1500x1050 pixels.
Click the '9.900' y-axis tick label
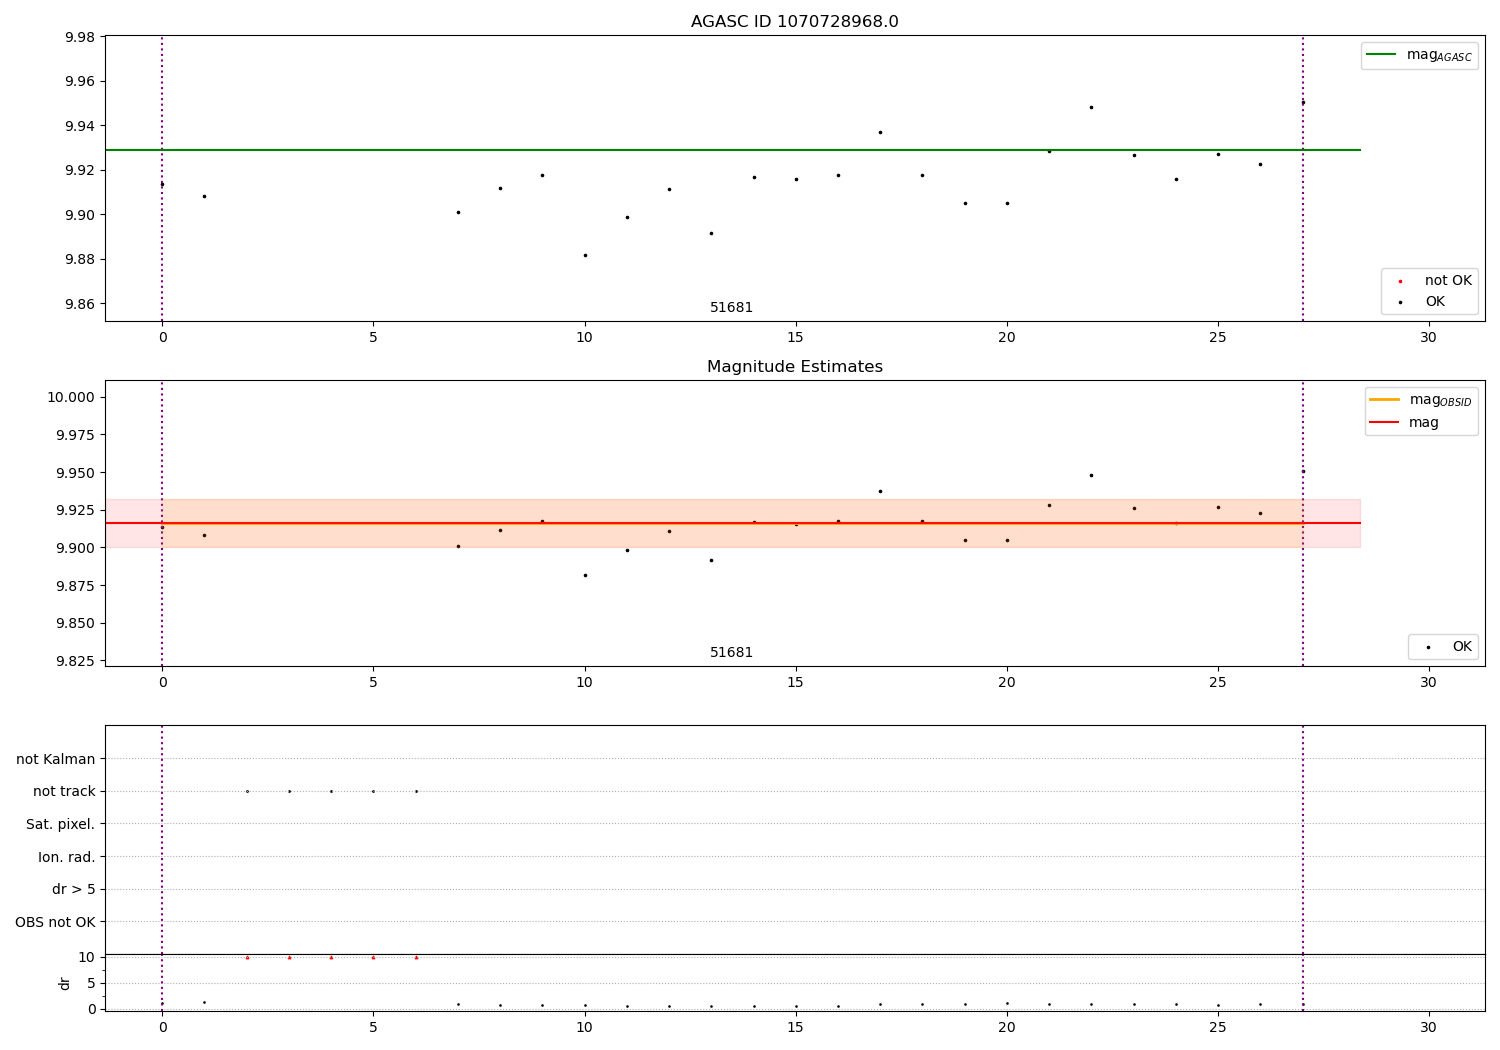(x=75, y=548)
